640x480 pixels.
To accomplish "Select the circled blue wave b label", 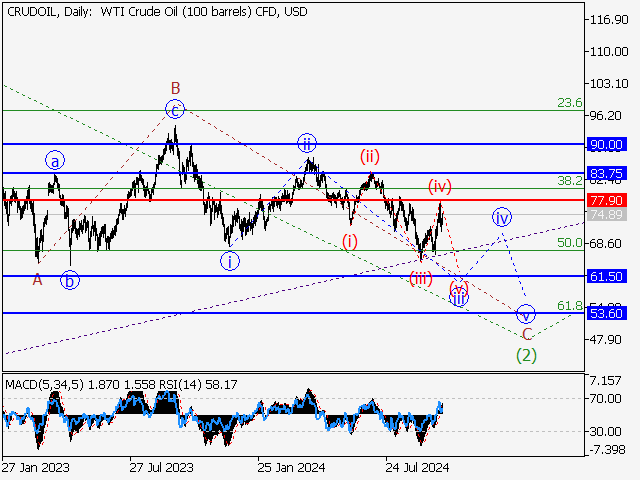I will 70,281.
